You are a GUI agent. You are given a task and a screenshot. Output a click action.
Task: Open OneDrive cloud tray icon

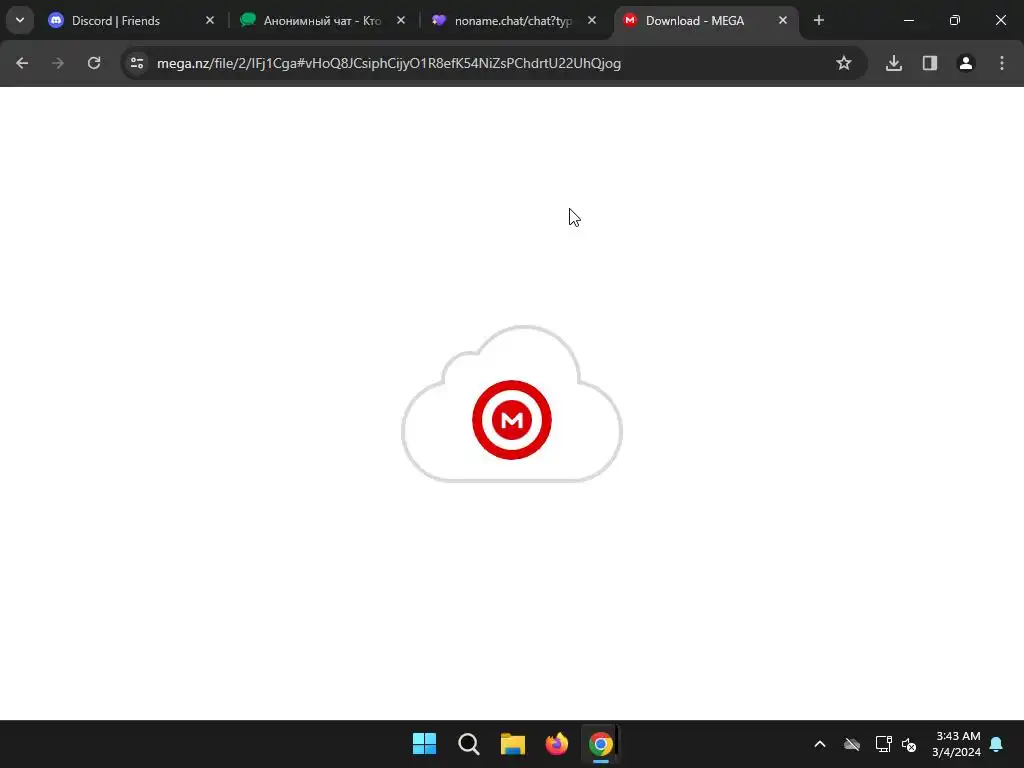[852, 744]
